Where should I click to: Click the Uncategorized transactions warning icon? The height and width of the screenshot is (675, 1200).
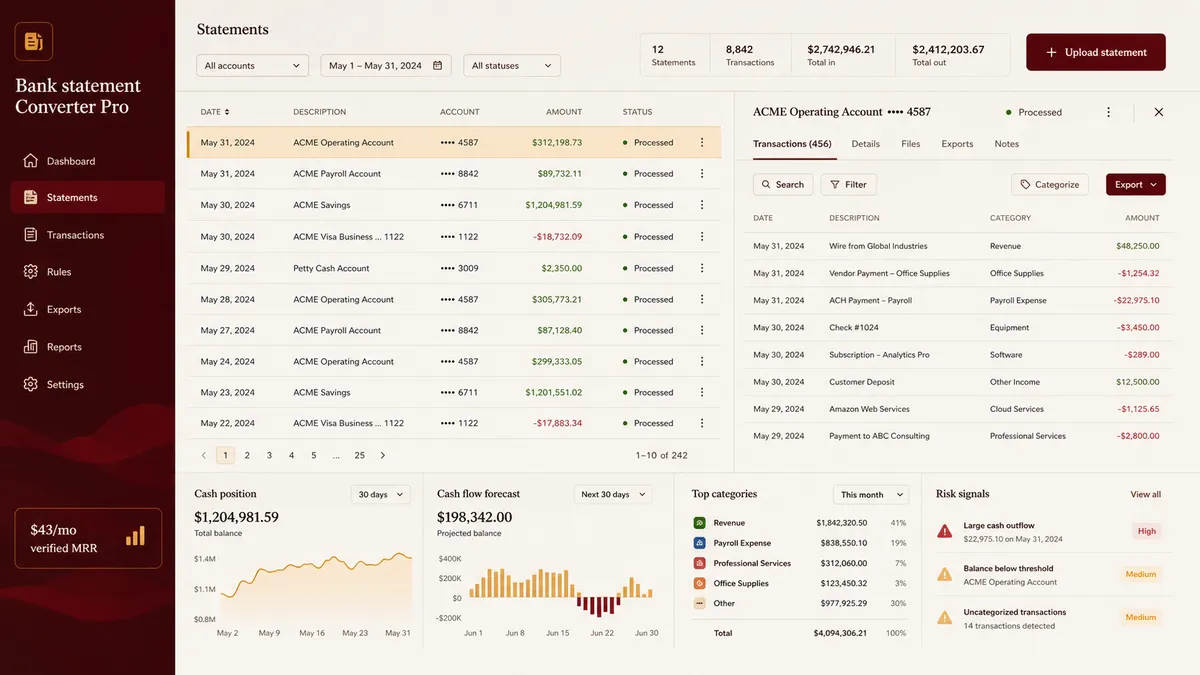pyautogui.click(x=944, y=618)
